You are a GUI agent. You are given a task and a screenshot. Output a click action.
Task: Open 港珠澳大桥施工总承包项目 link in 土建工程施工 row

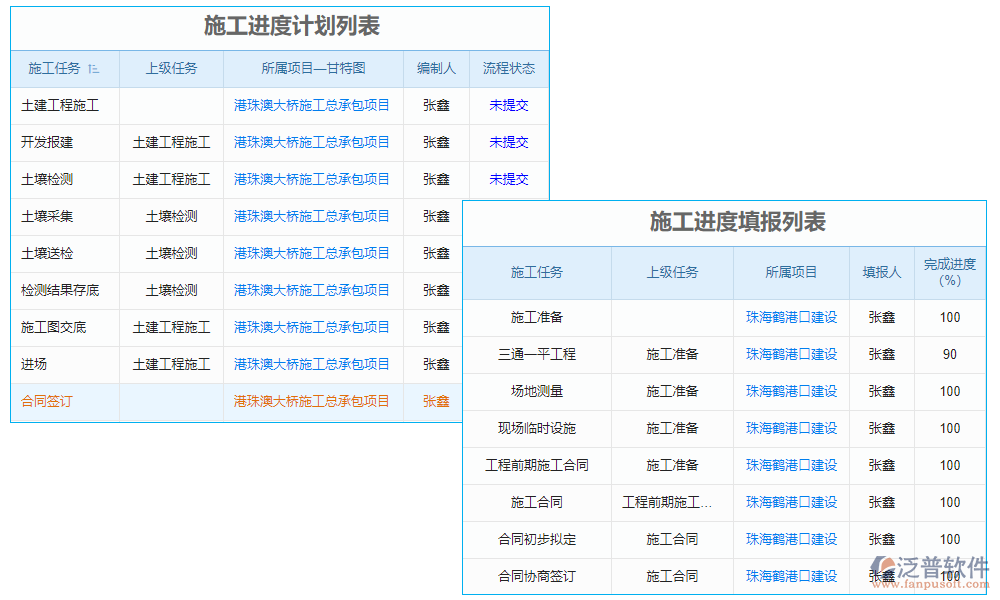coord(311,105)
